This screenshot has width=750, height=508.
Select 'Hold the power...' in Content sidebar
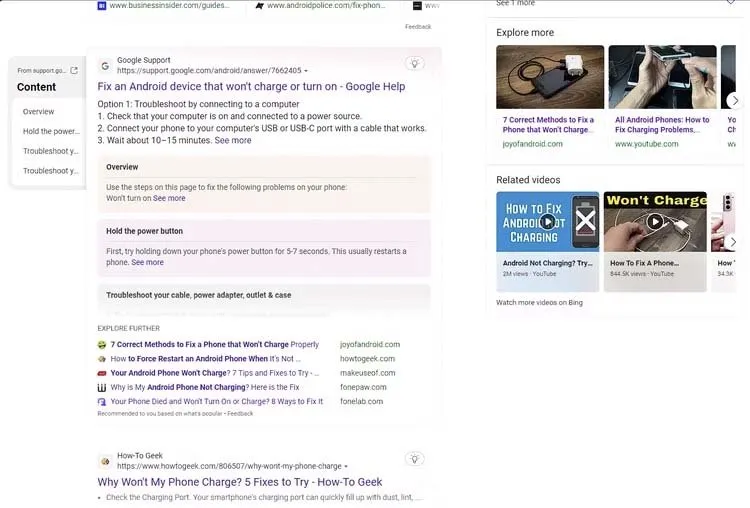(x=51, y=131)
